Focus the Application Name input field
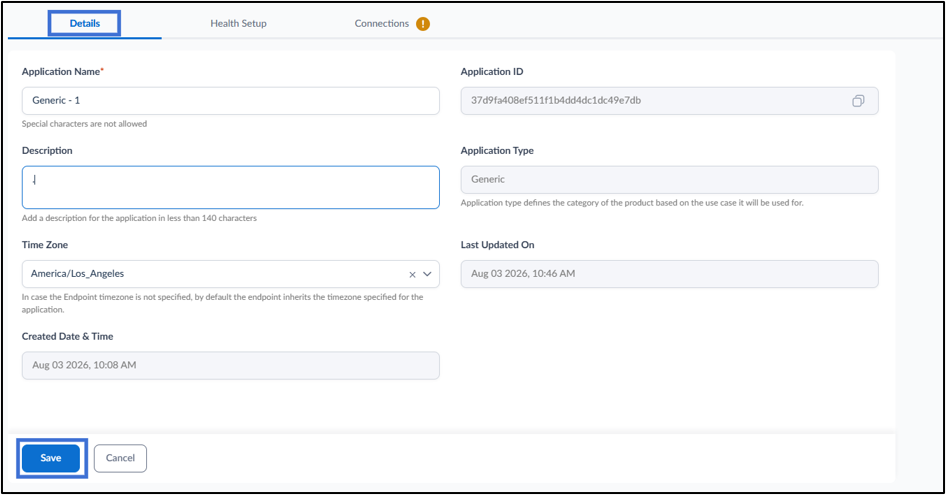The width and height of the screenshot is (946, 495). [x=230, y=101]
